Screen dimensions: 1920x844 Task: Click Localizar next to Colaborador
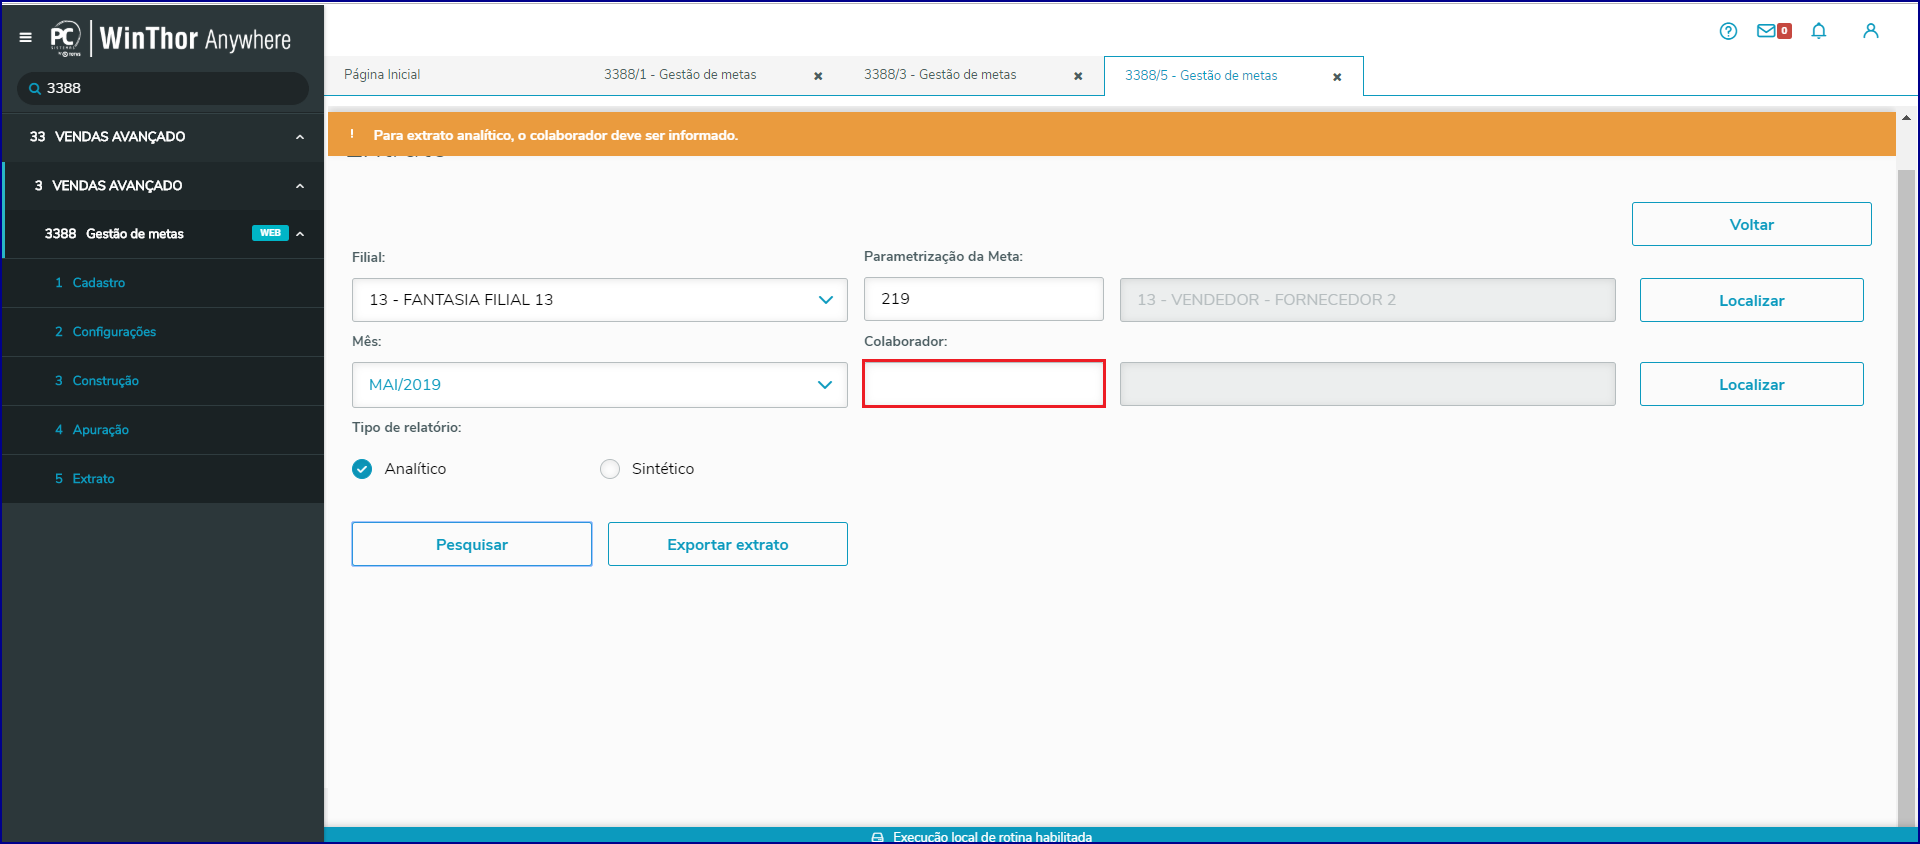tap(1752, 384)
